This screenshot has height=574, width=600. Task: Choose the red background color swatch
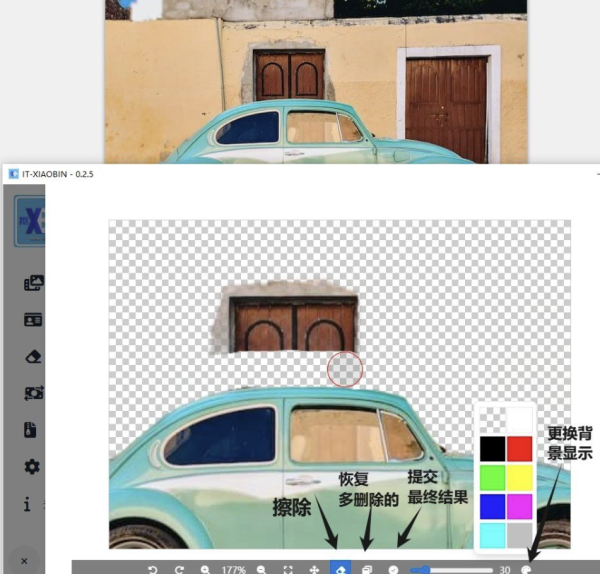pyautogui.click(x=519, y=448)
